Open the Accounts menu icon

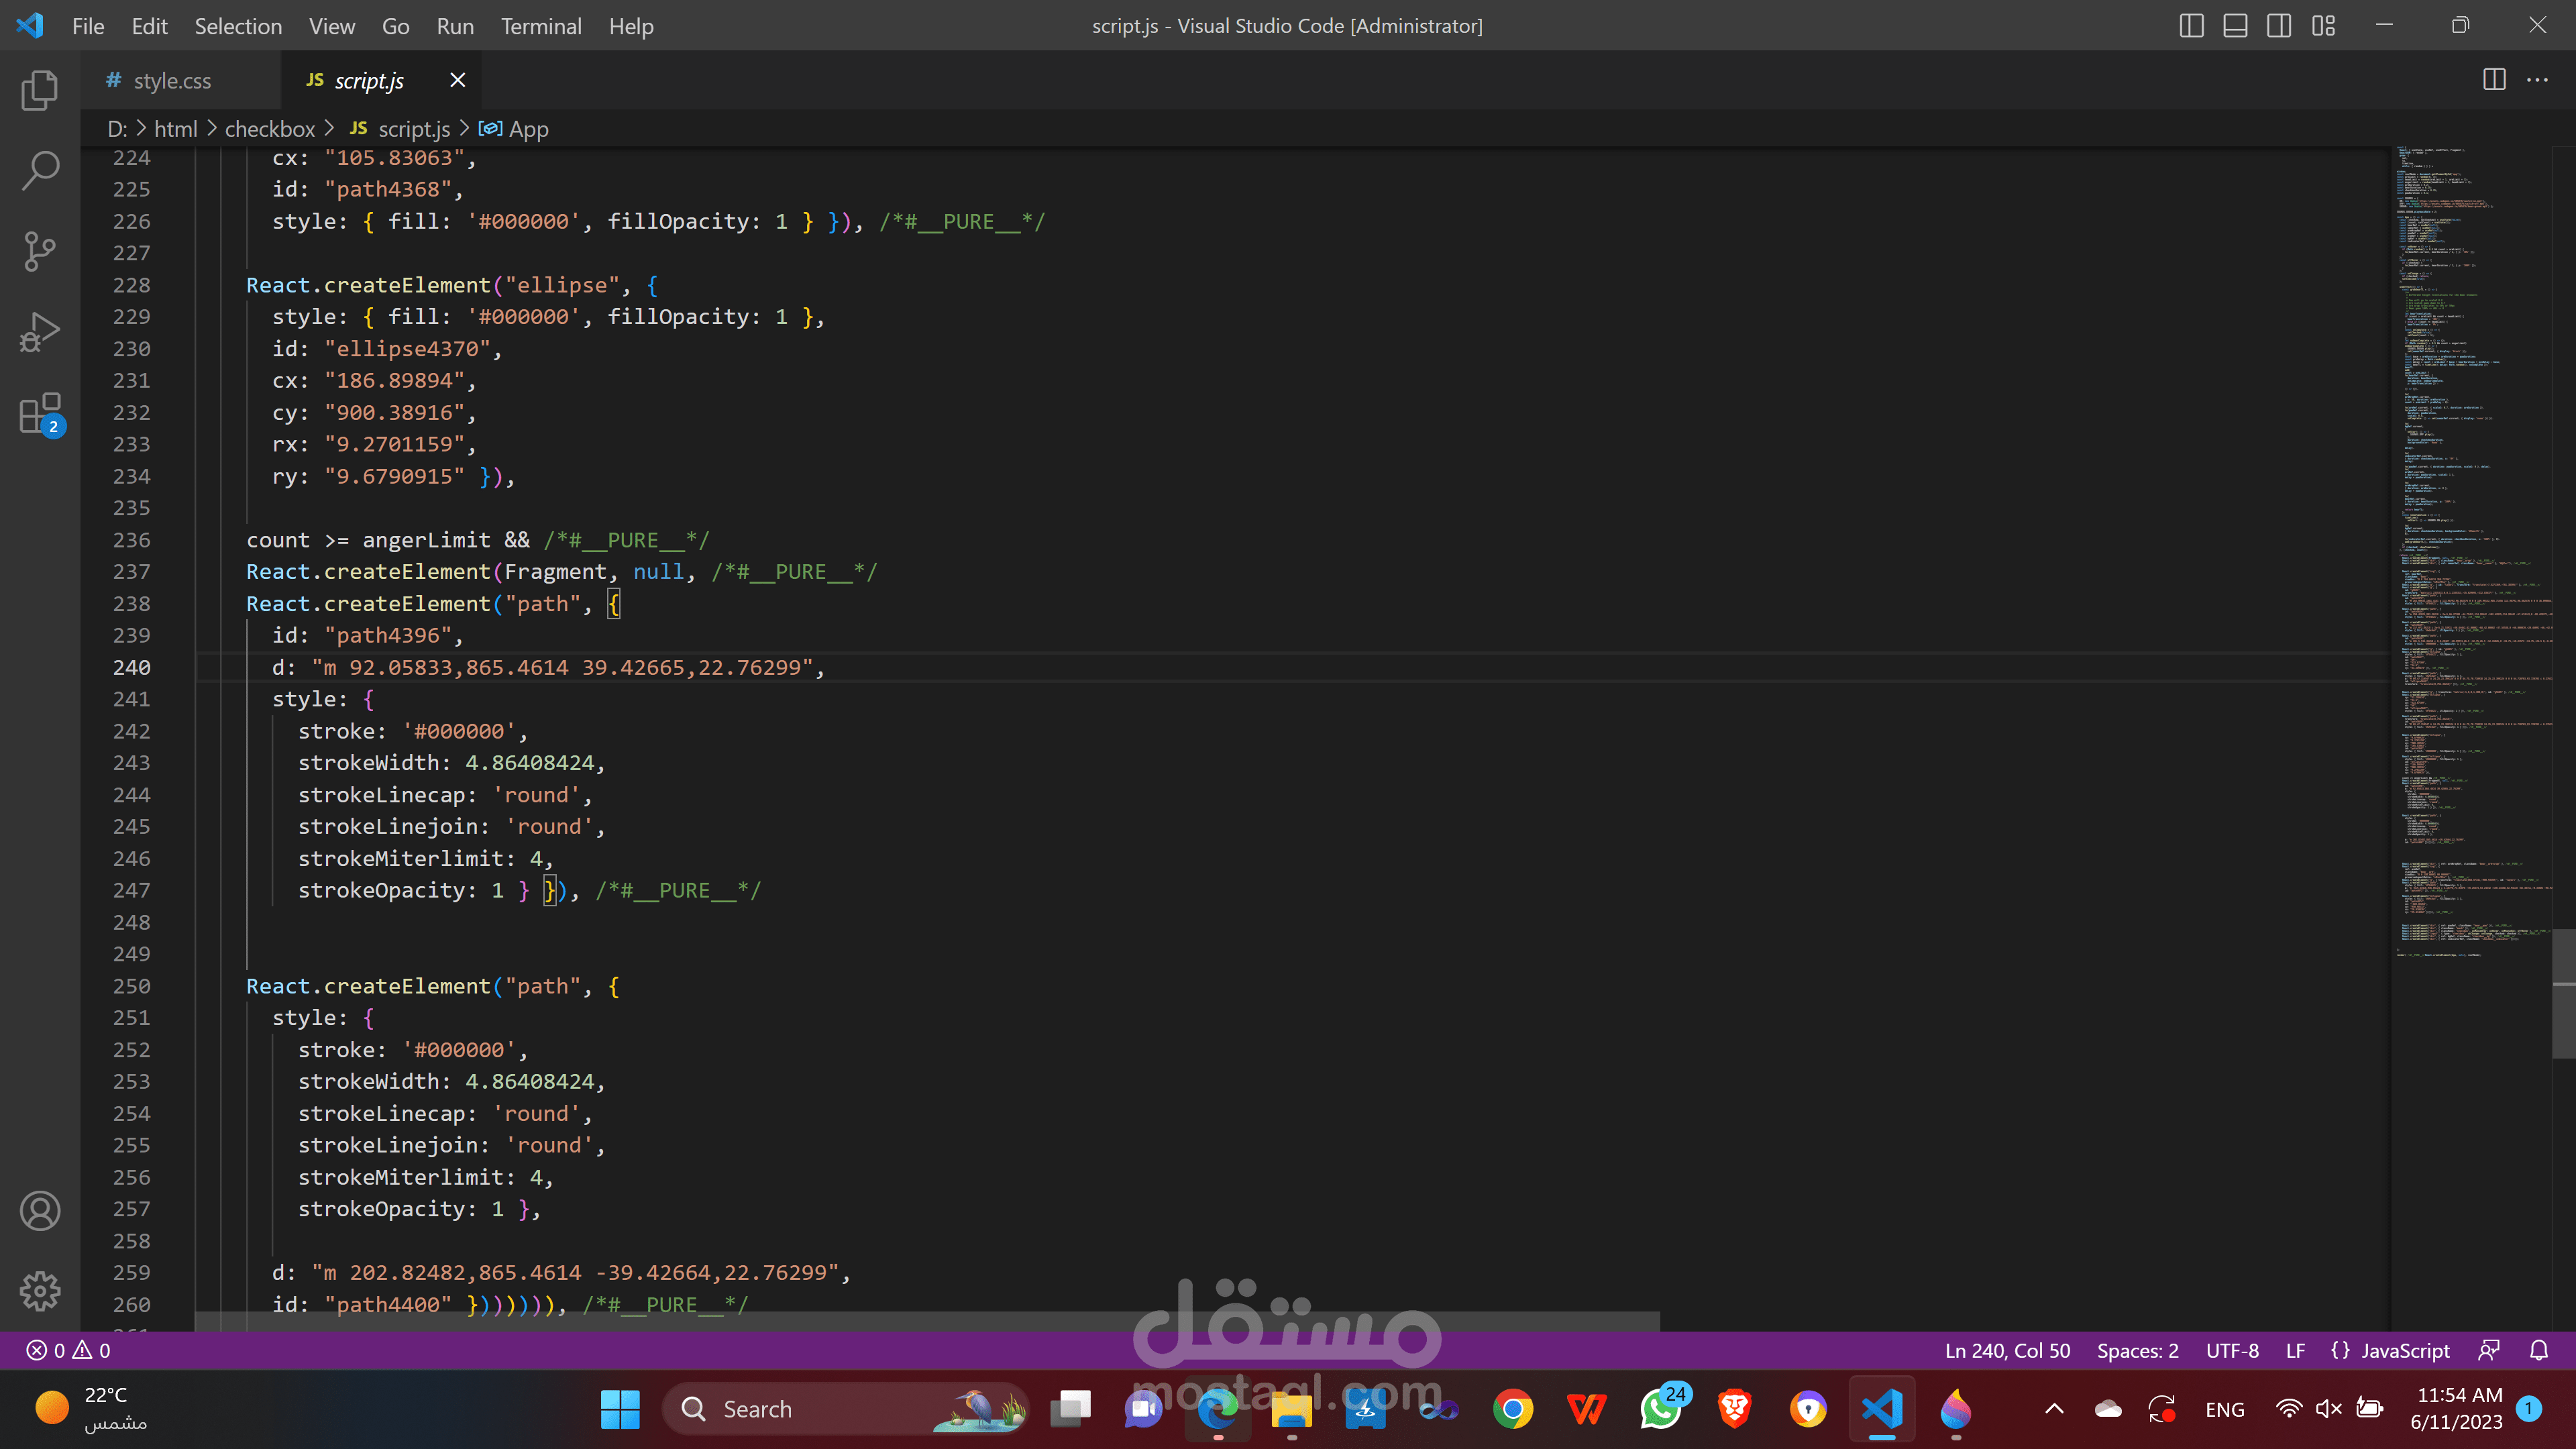39,1211
